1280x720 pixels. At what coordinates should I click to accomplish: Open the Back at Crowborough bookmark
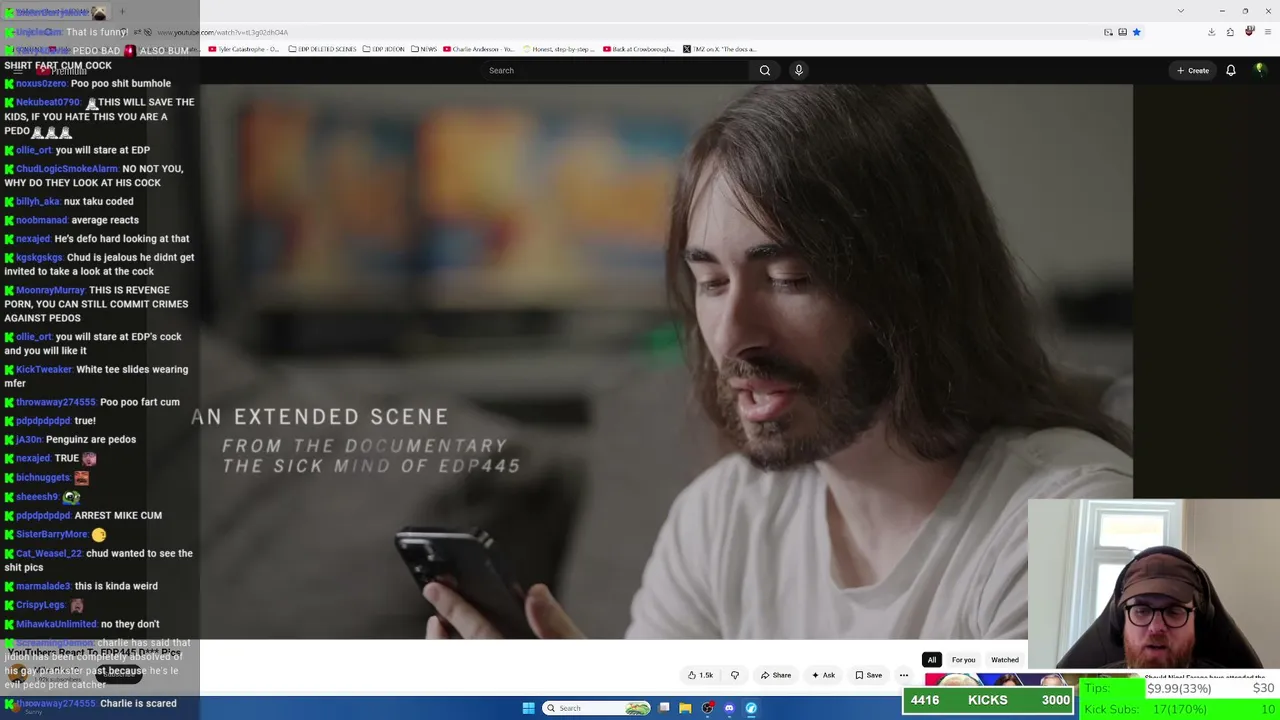tap(638, 49)
